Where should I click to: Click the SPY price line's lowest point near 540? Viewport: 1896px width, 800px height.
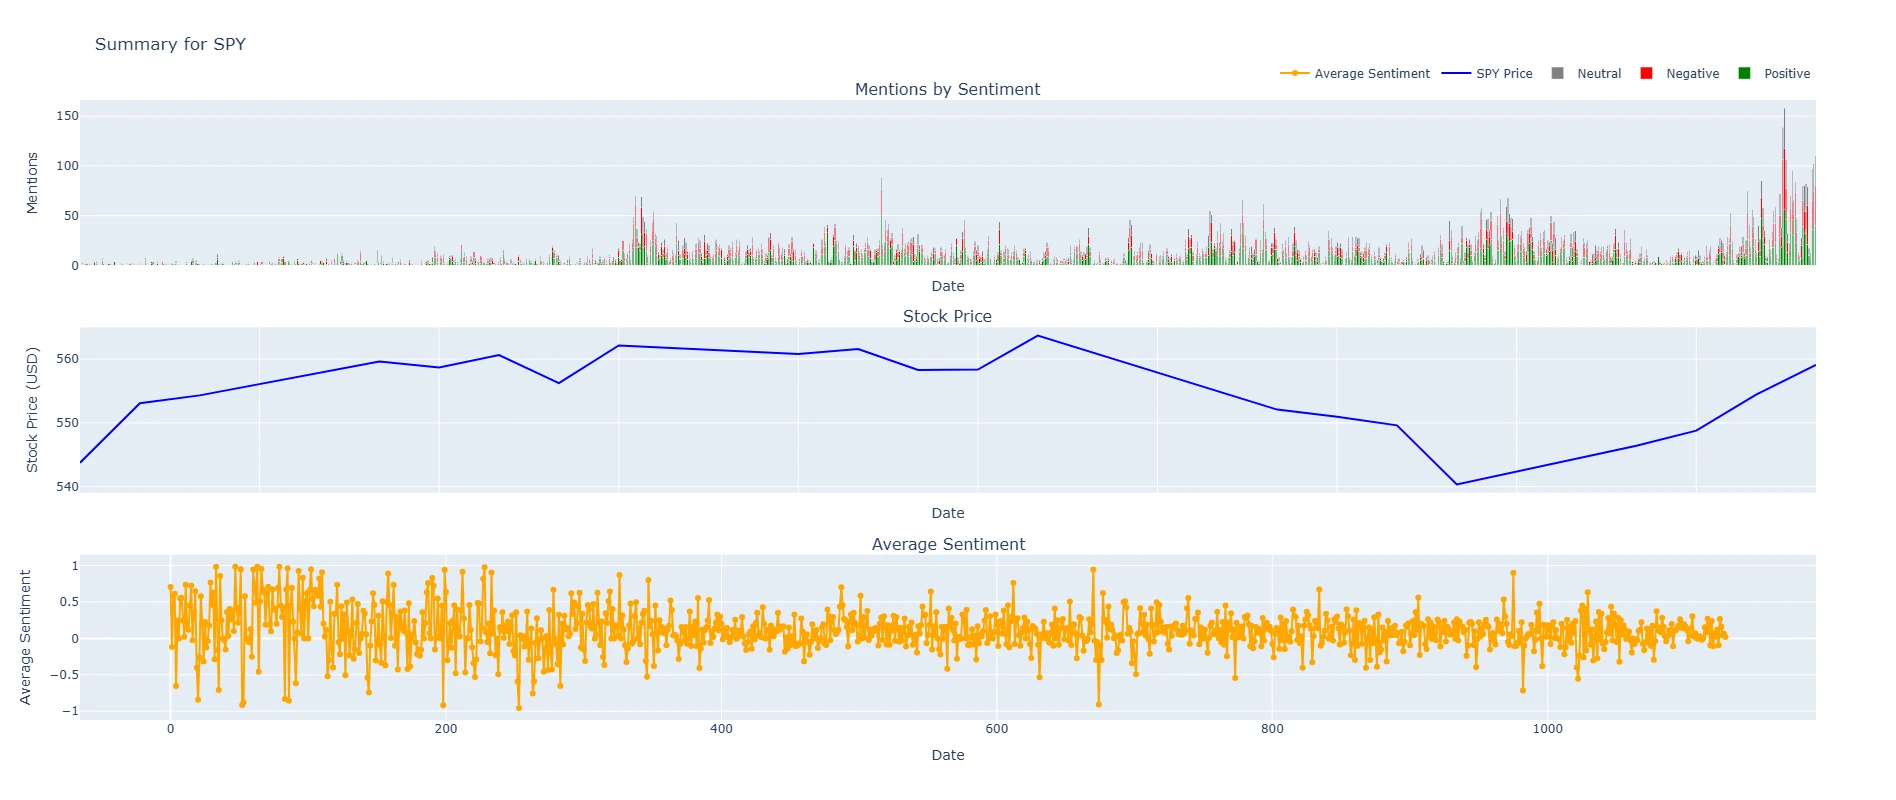click(1456, 485)
